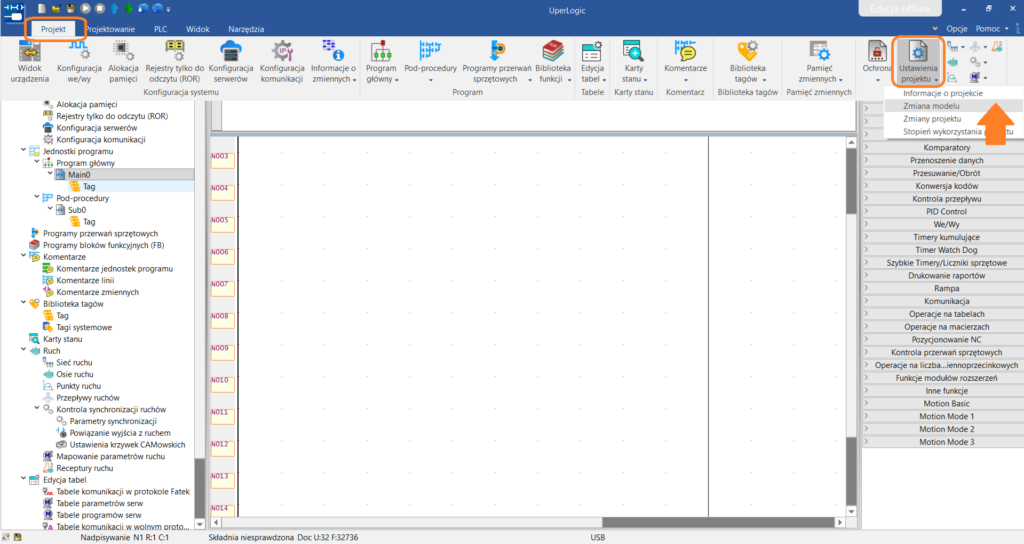Open the Opcje menu

pos(957,29)
